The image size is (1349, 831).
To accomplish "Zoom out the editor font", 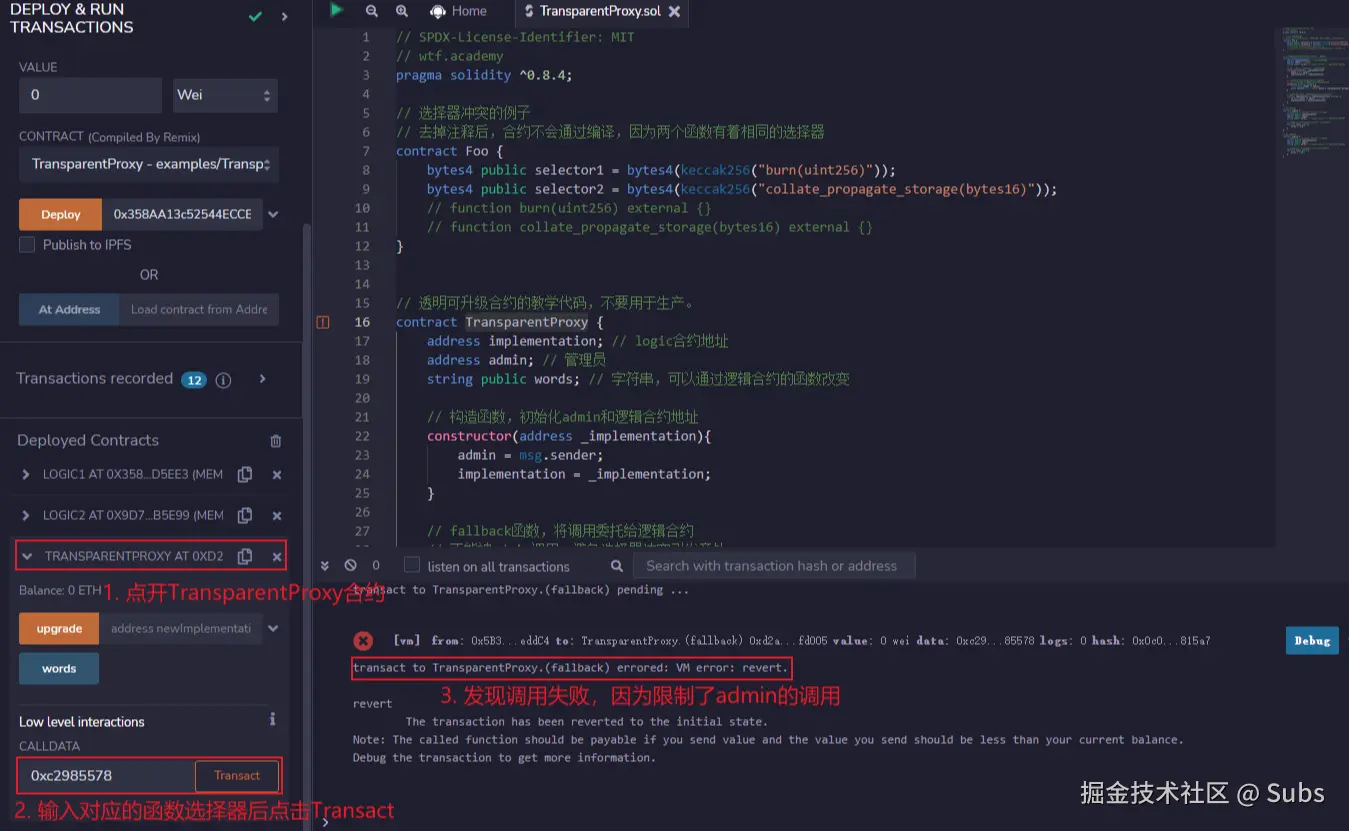I will [x=372, y=11].
